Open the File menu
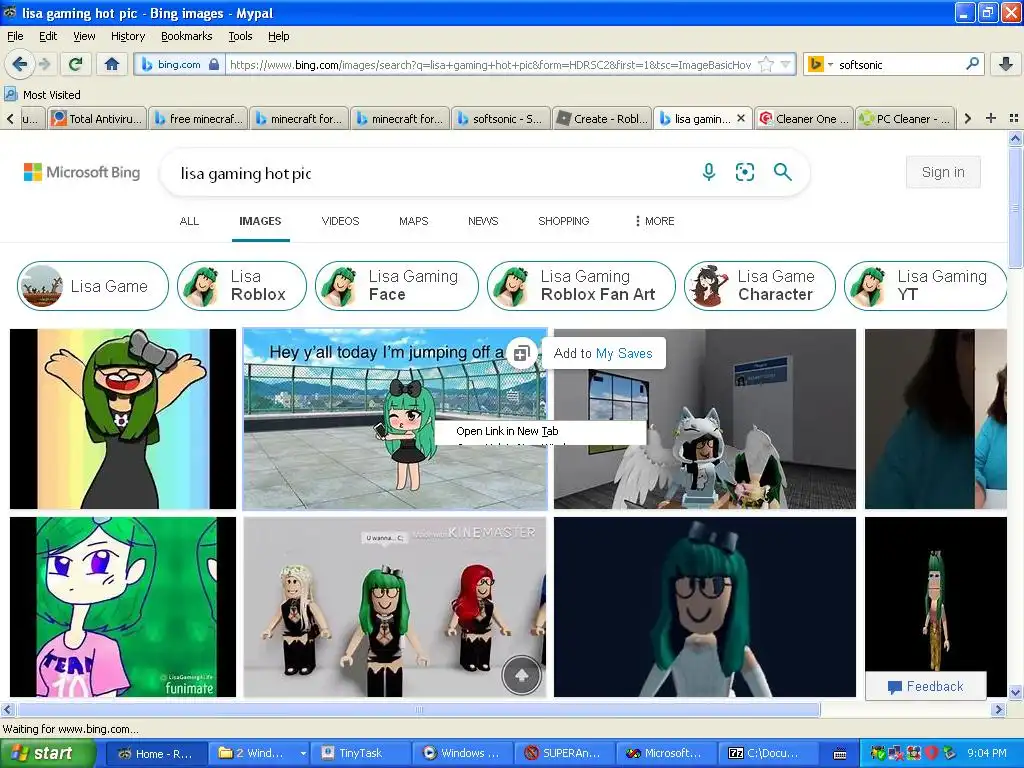The image size is (1024, 768). (x=15, y=36)
